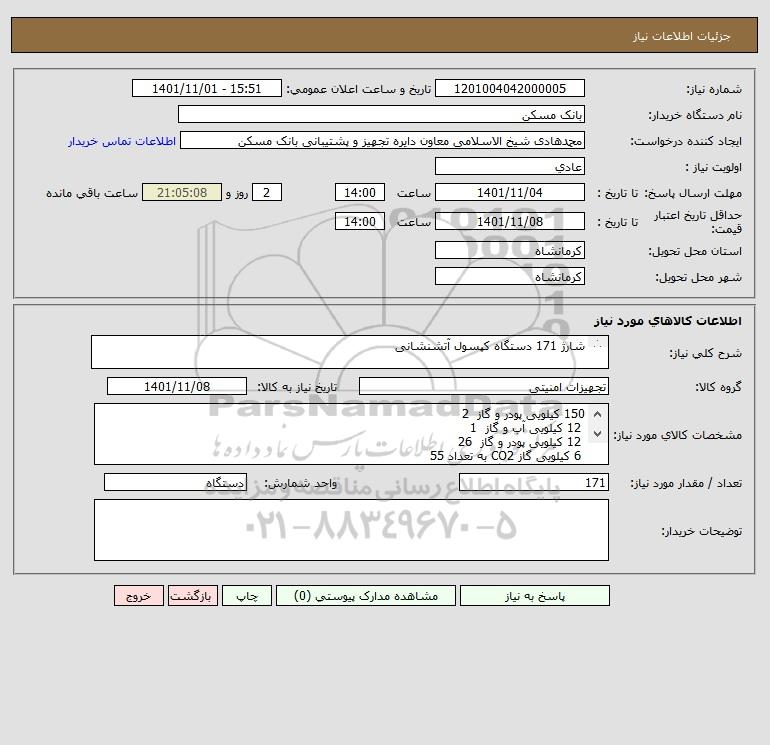The image size is (770, 745).
Task: Open 'مشاهده مدارک پیوستی (0)' attachments button
Action: (366, 596)
